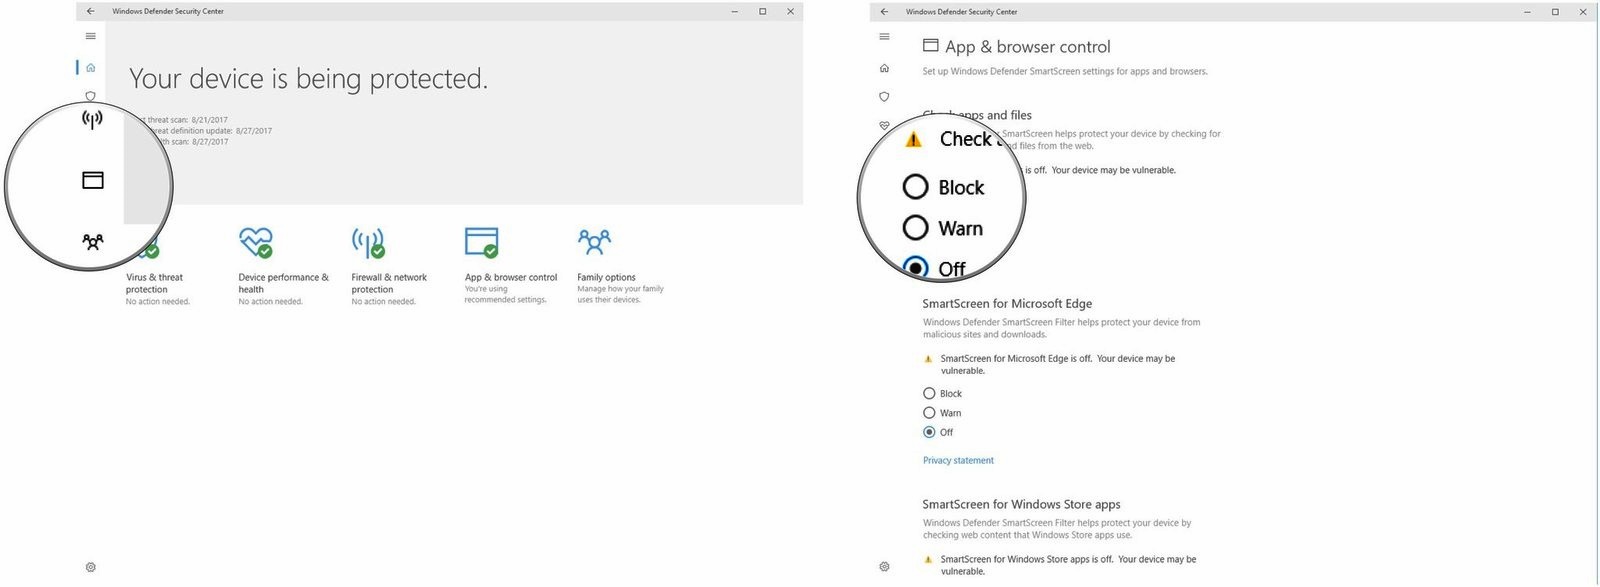
Task: Open the Virus & threat protection tile
Action: pyautogui.click(x=155, y=283)
